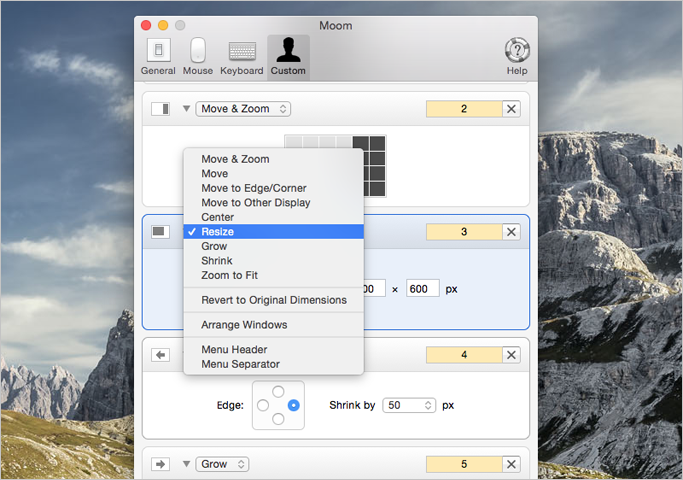This screenshot has height=480, width=683.
Task: Click the shortcut field showing 5
Action: [464, 464]
